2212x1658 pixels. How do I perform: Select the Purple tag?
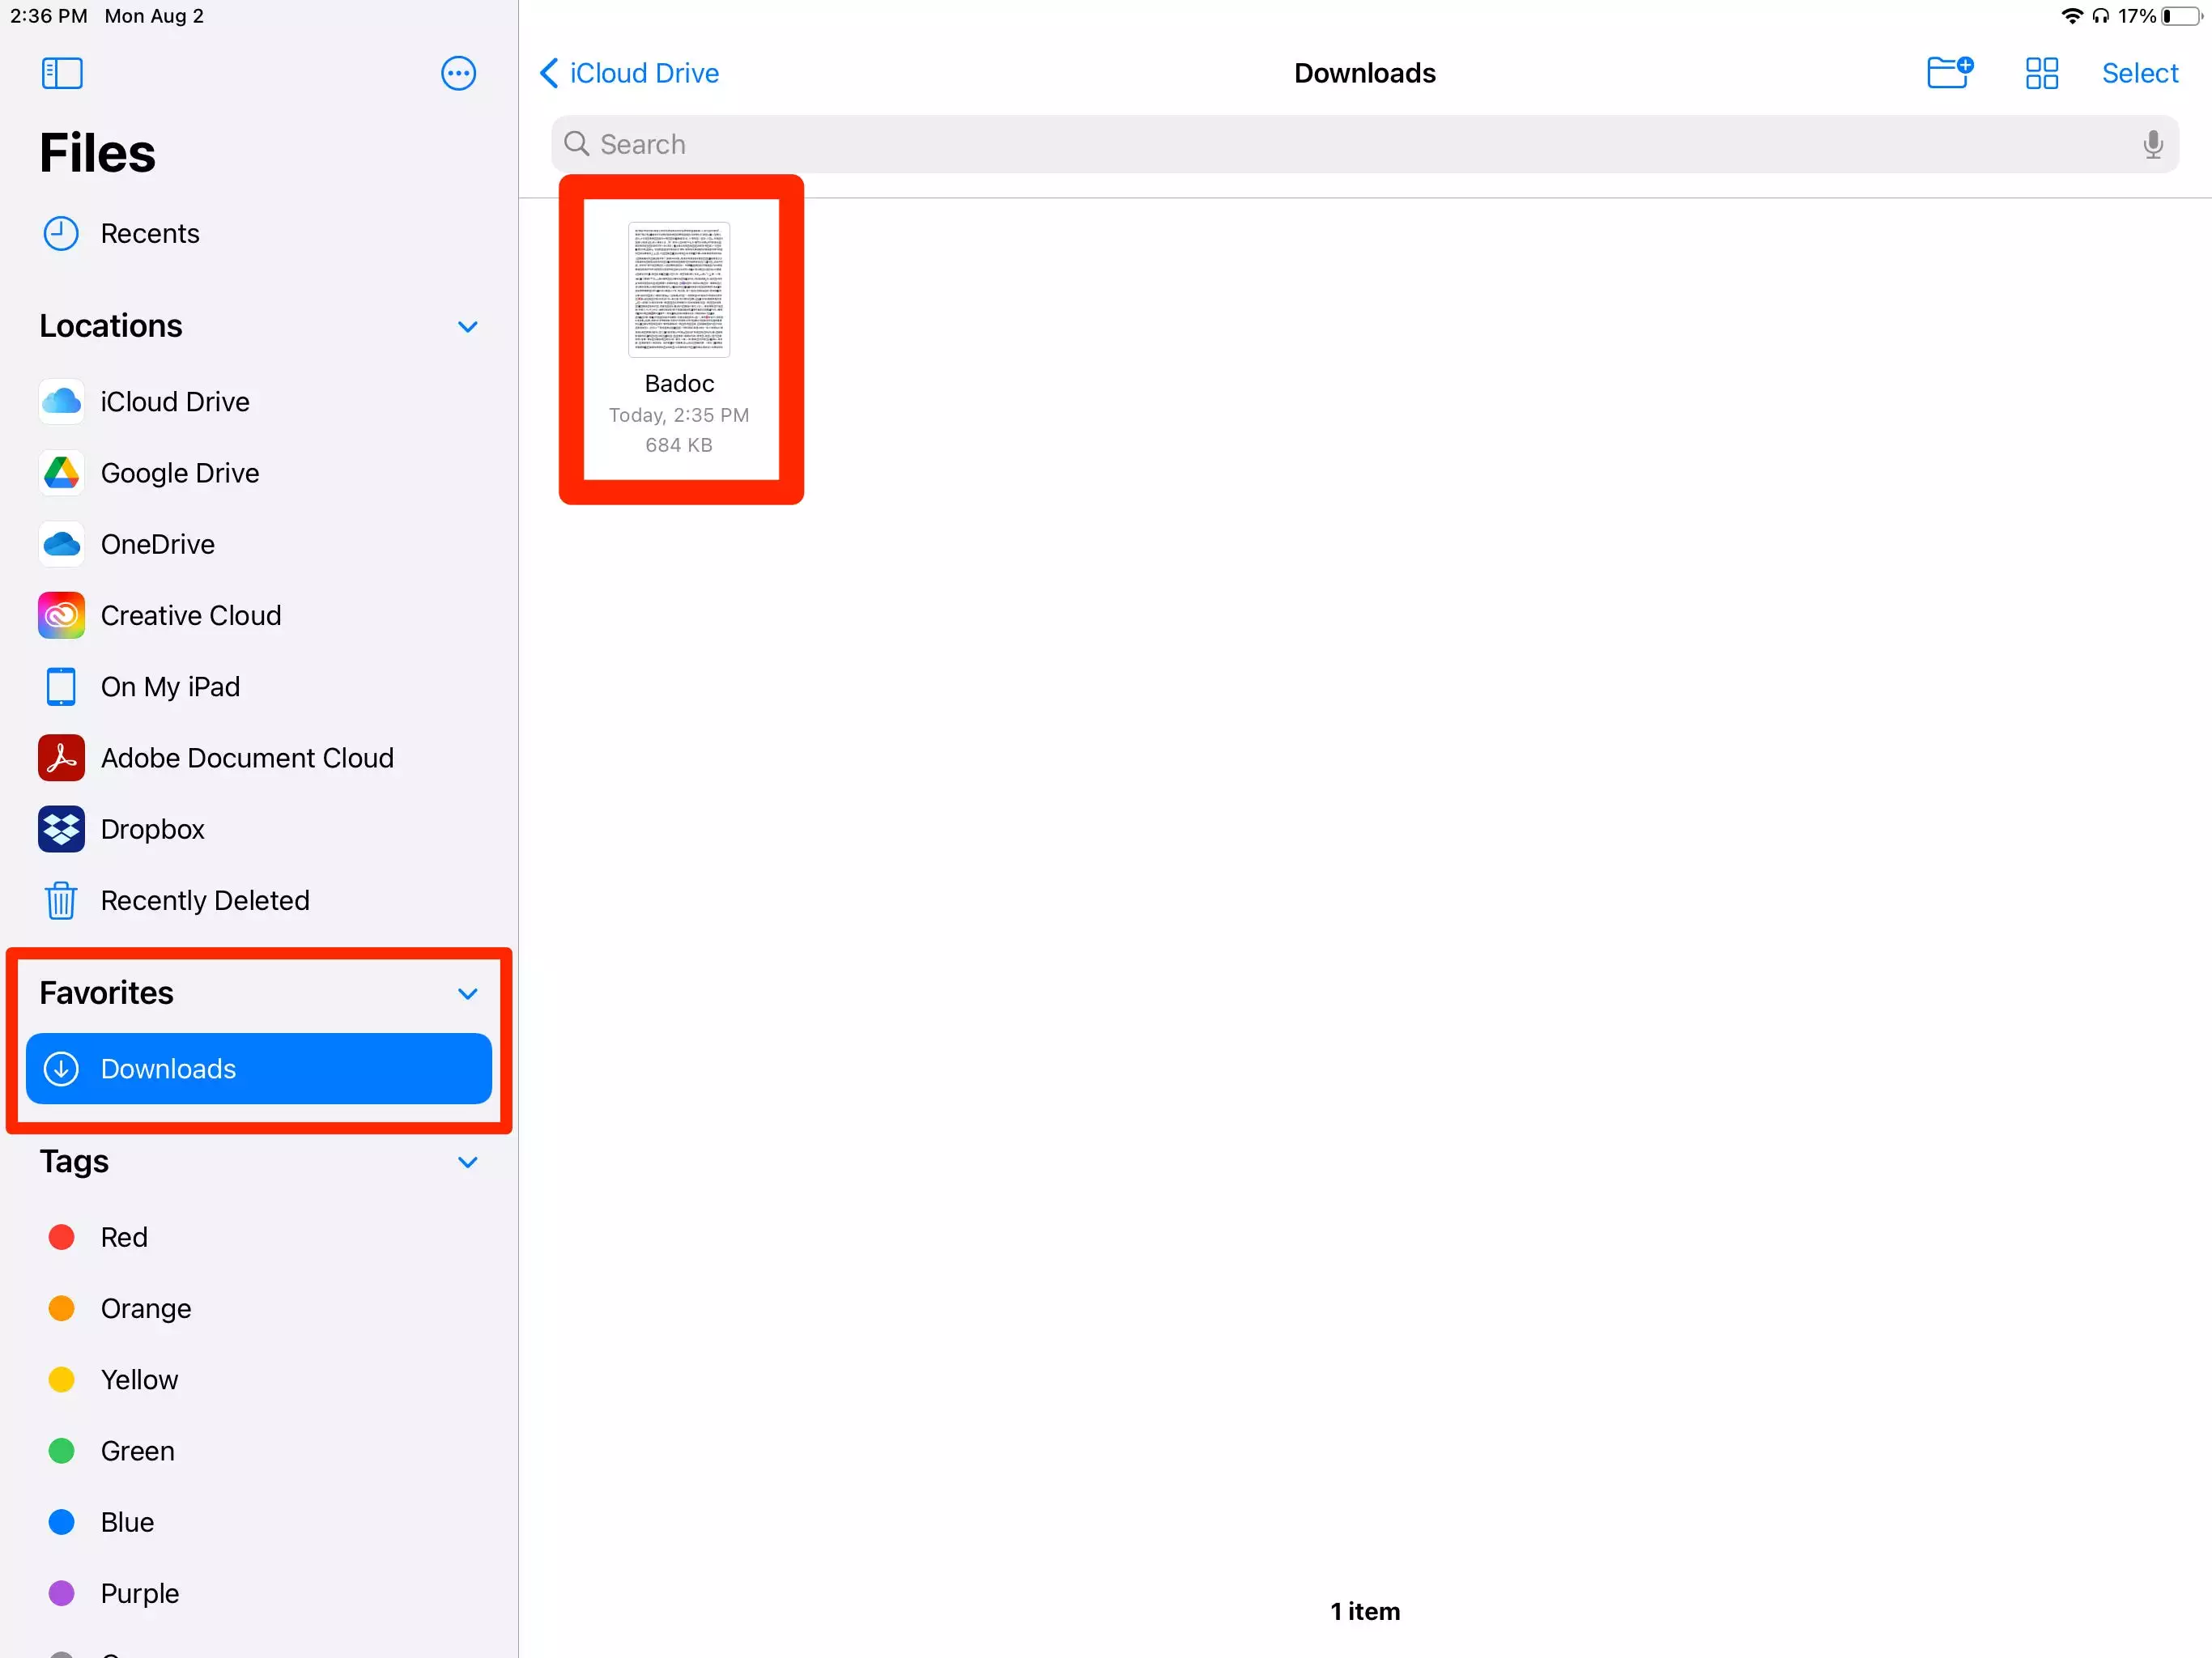[x=139, y=1593]
